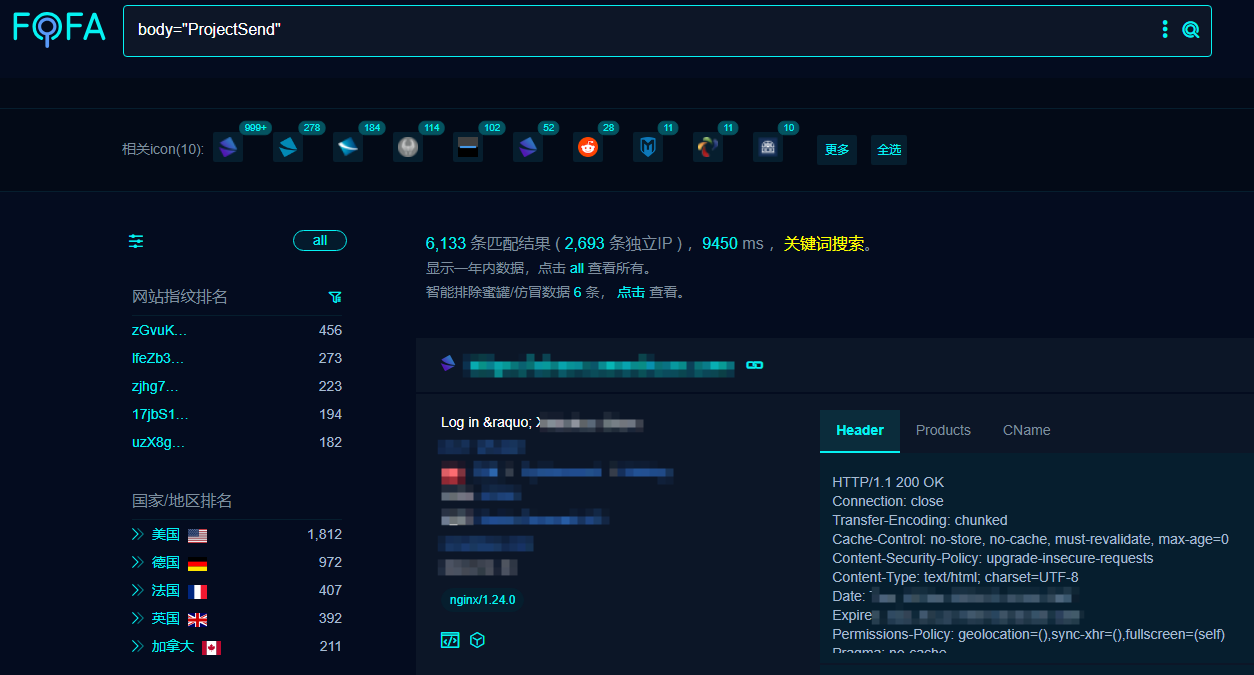The width and height of the screenshot is (1254, 675).
Task: Click 'HTTP/1.1 200 OK' header line
Action: pos(888,482)
